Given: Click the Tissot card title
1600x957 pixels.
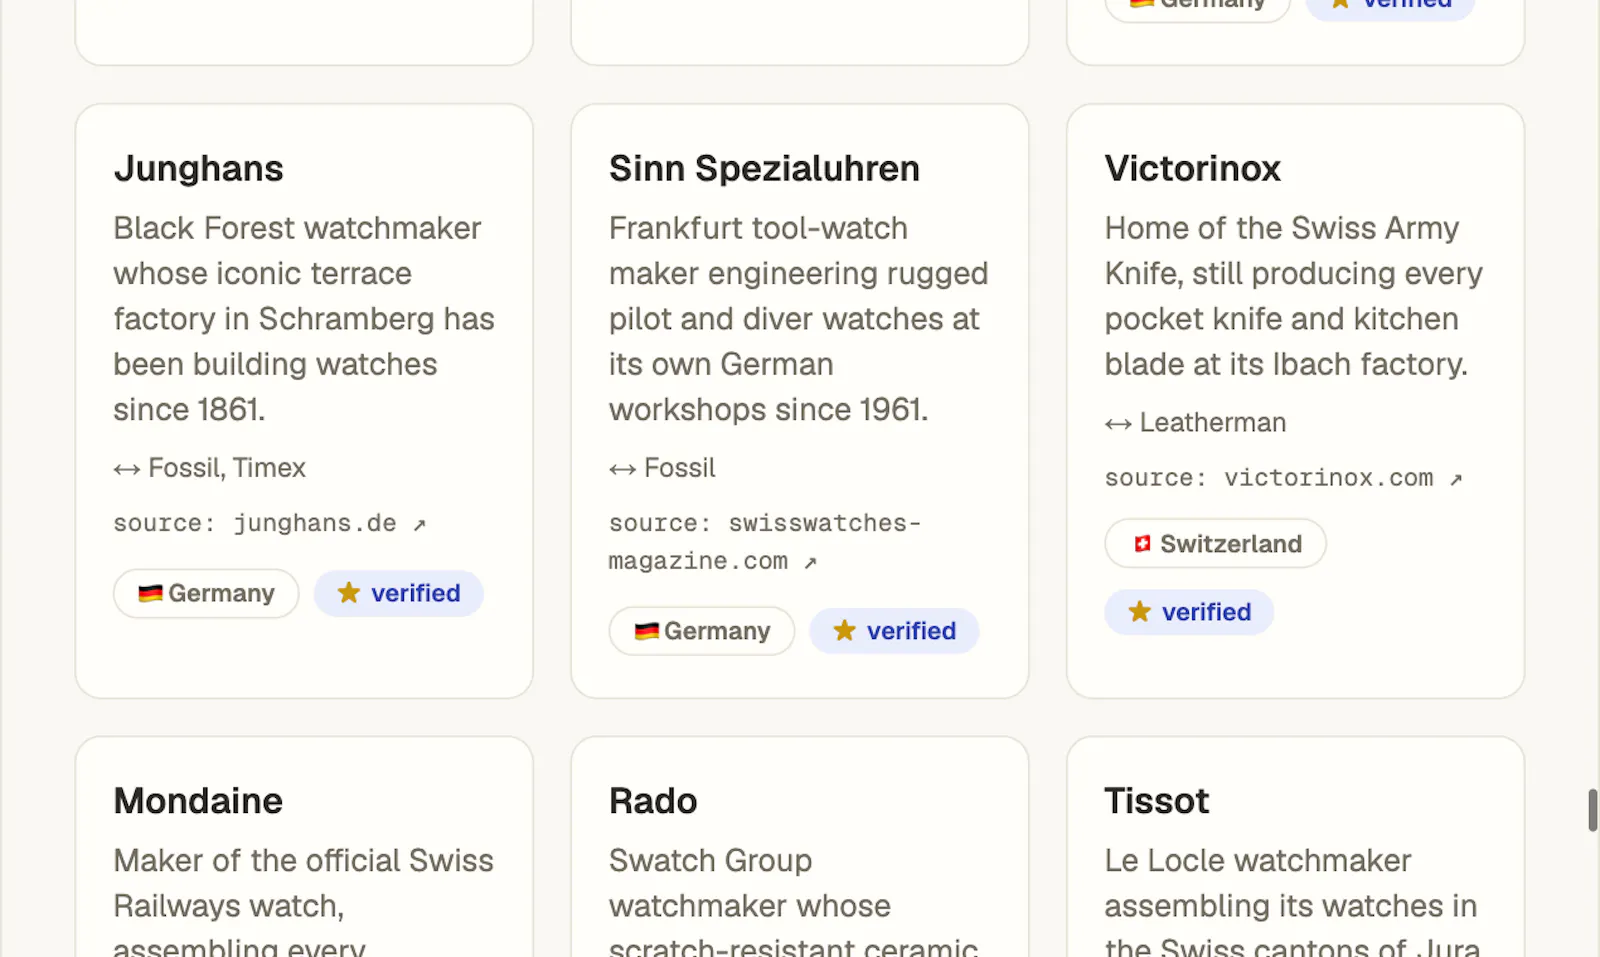Looking at the screenshot, I should coord(1157,801).
